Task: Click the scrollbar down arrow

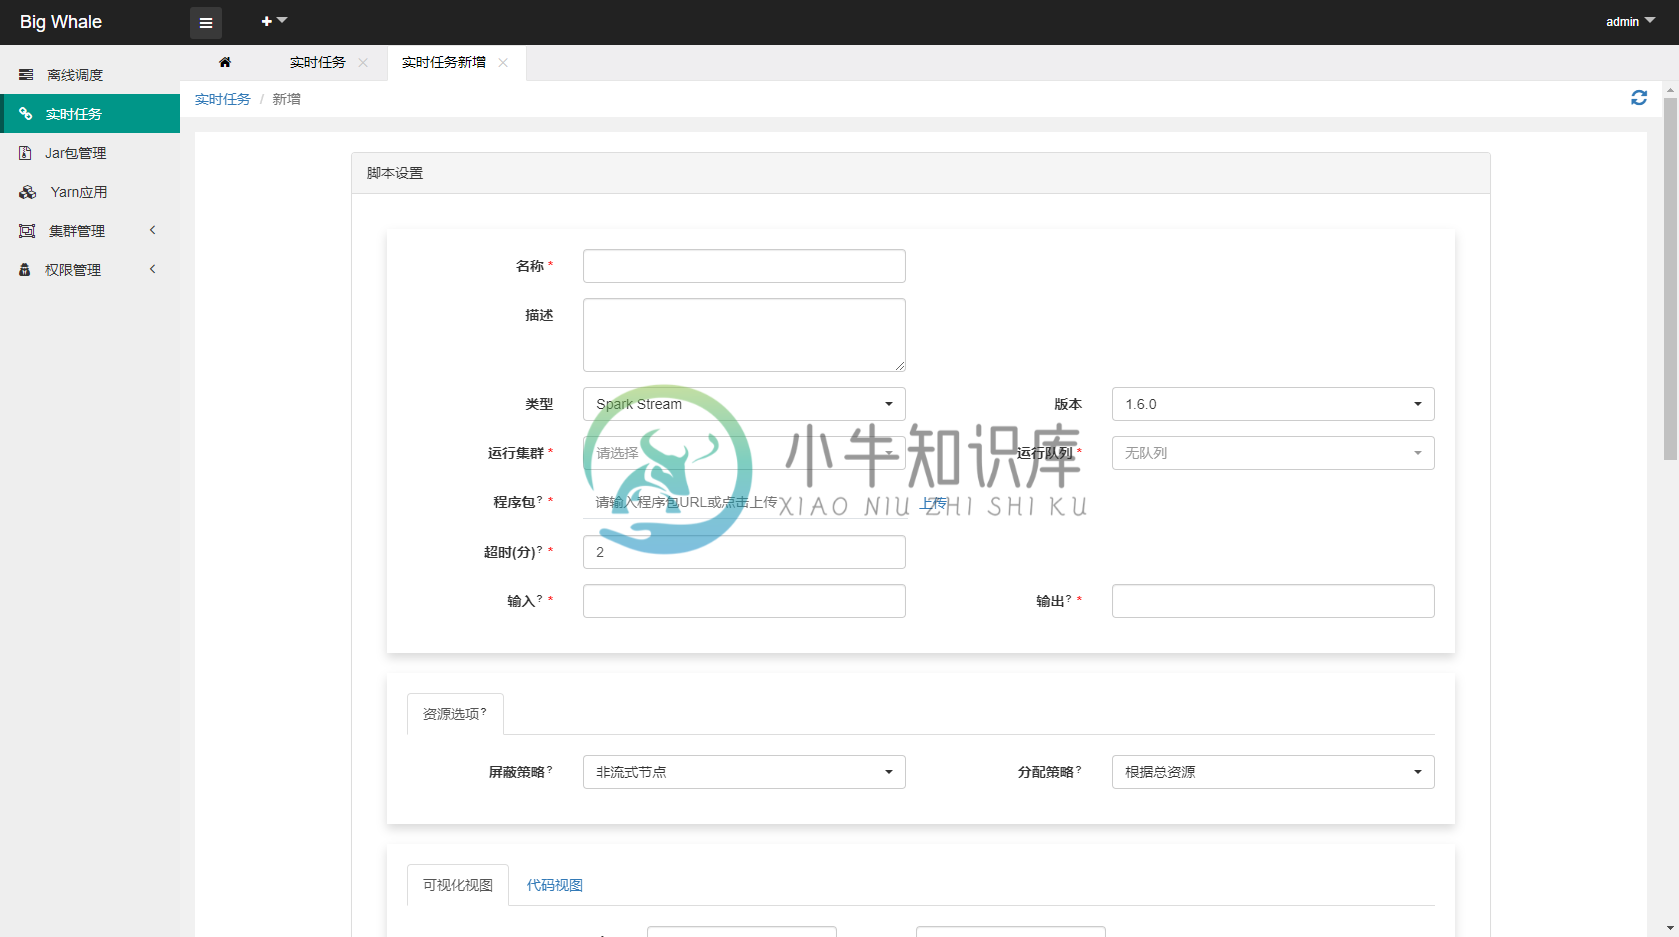Action: pyautogui.click(x=1670, y=929)
